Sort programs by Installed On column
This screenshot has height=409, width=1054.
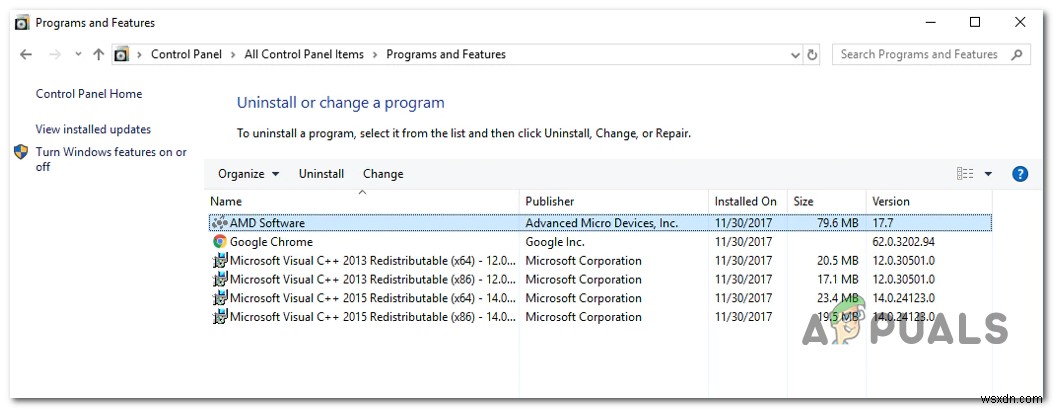(x=745, y=201)
